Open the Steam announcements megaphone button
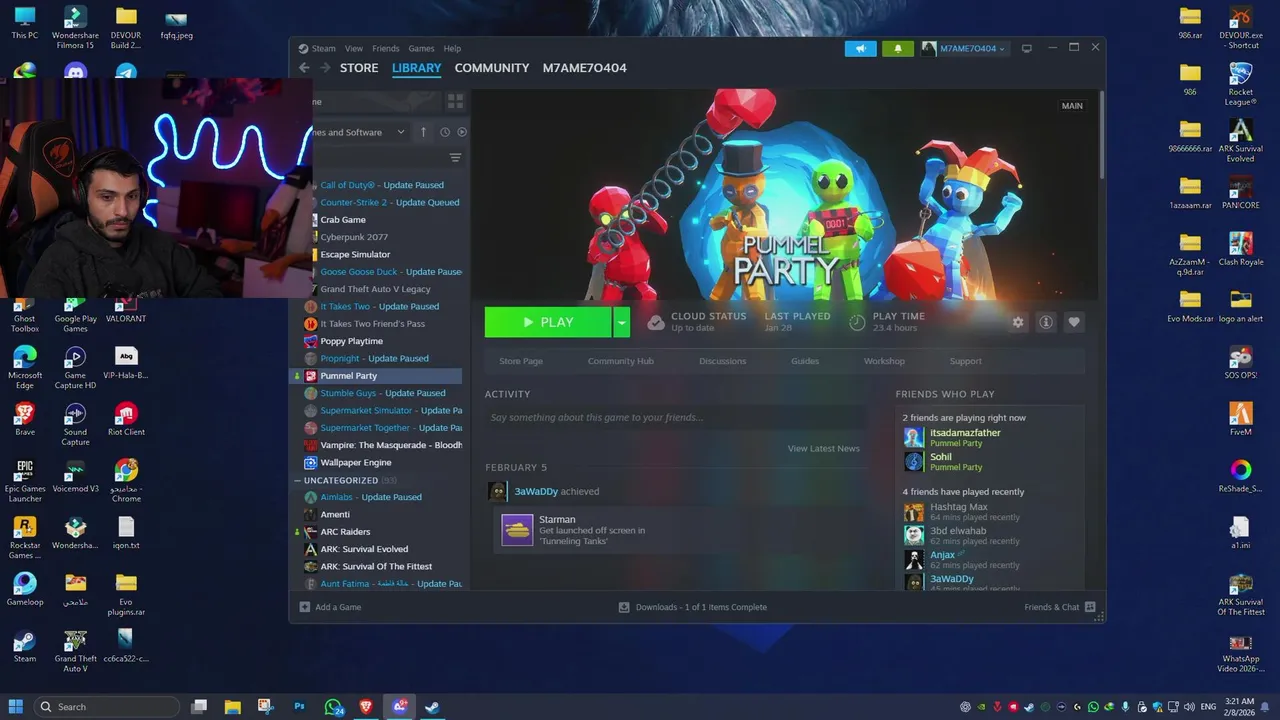Image resolution: width=1280 pixels, height=720 pixels. 860,48
